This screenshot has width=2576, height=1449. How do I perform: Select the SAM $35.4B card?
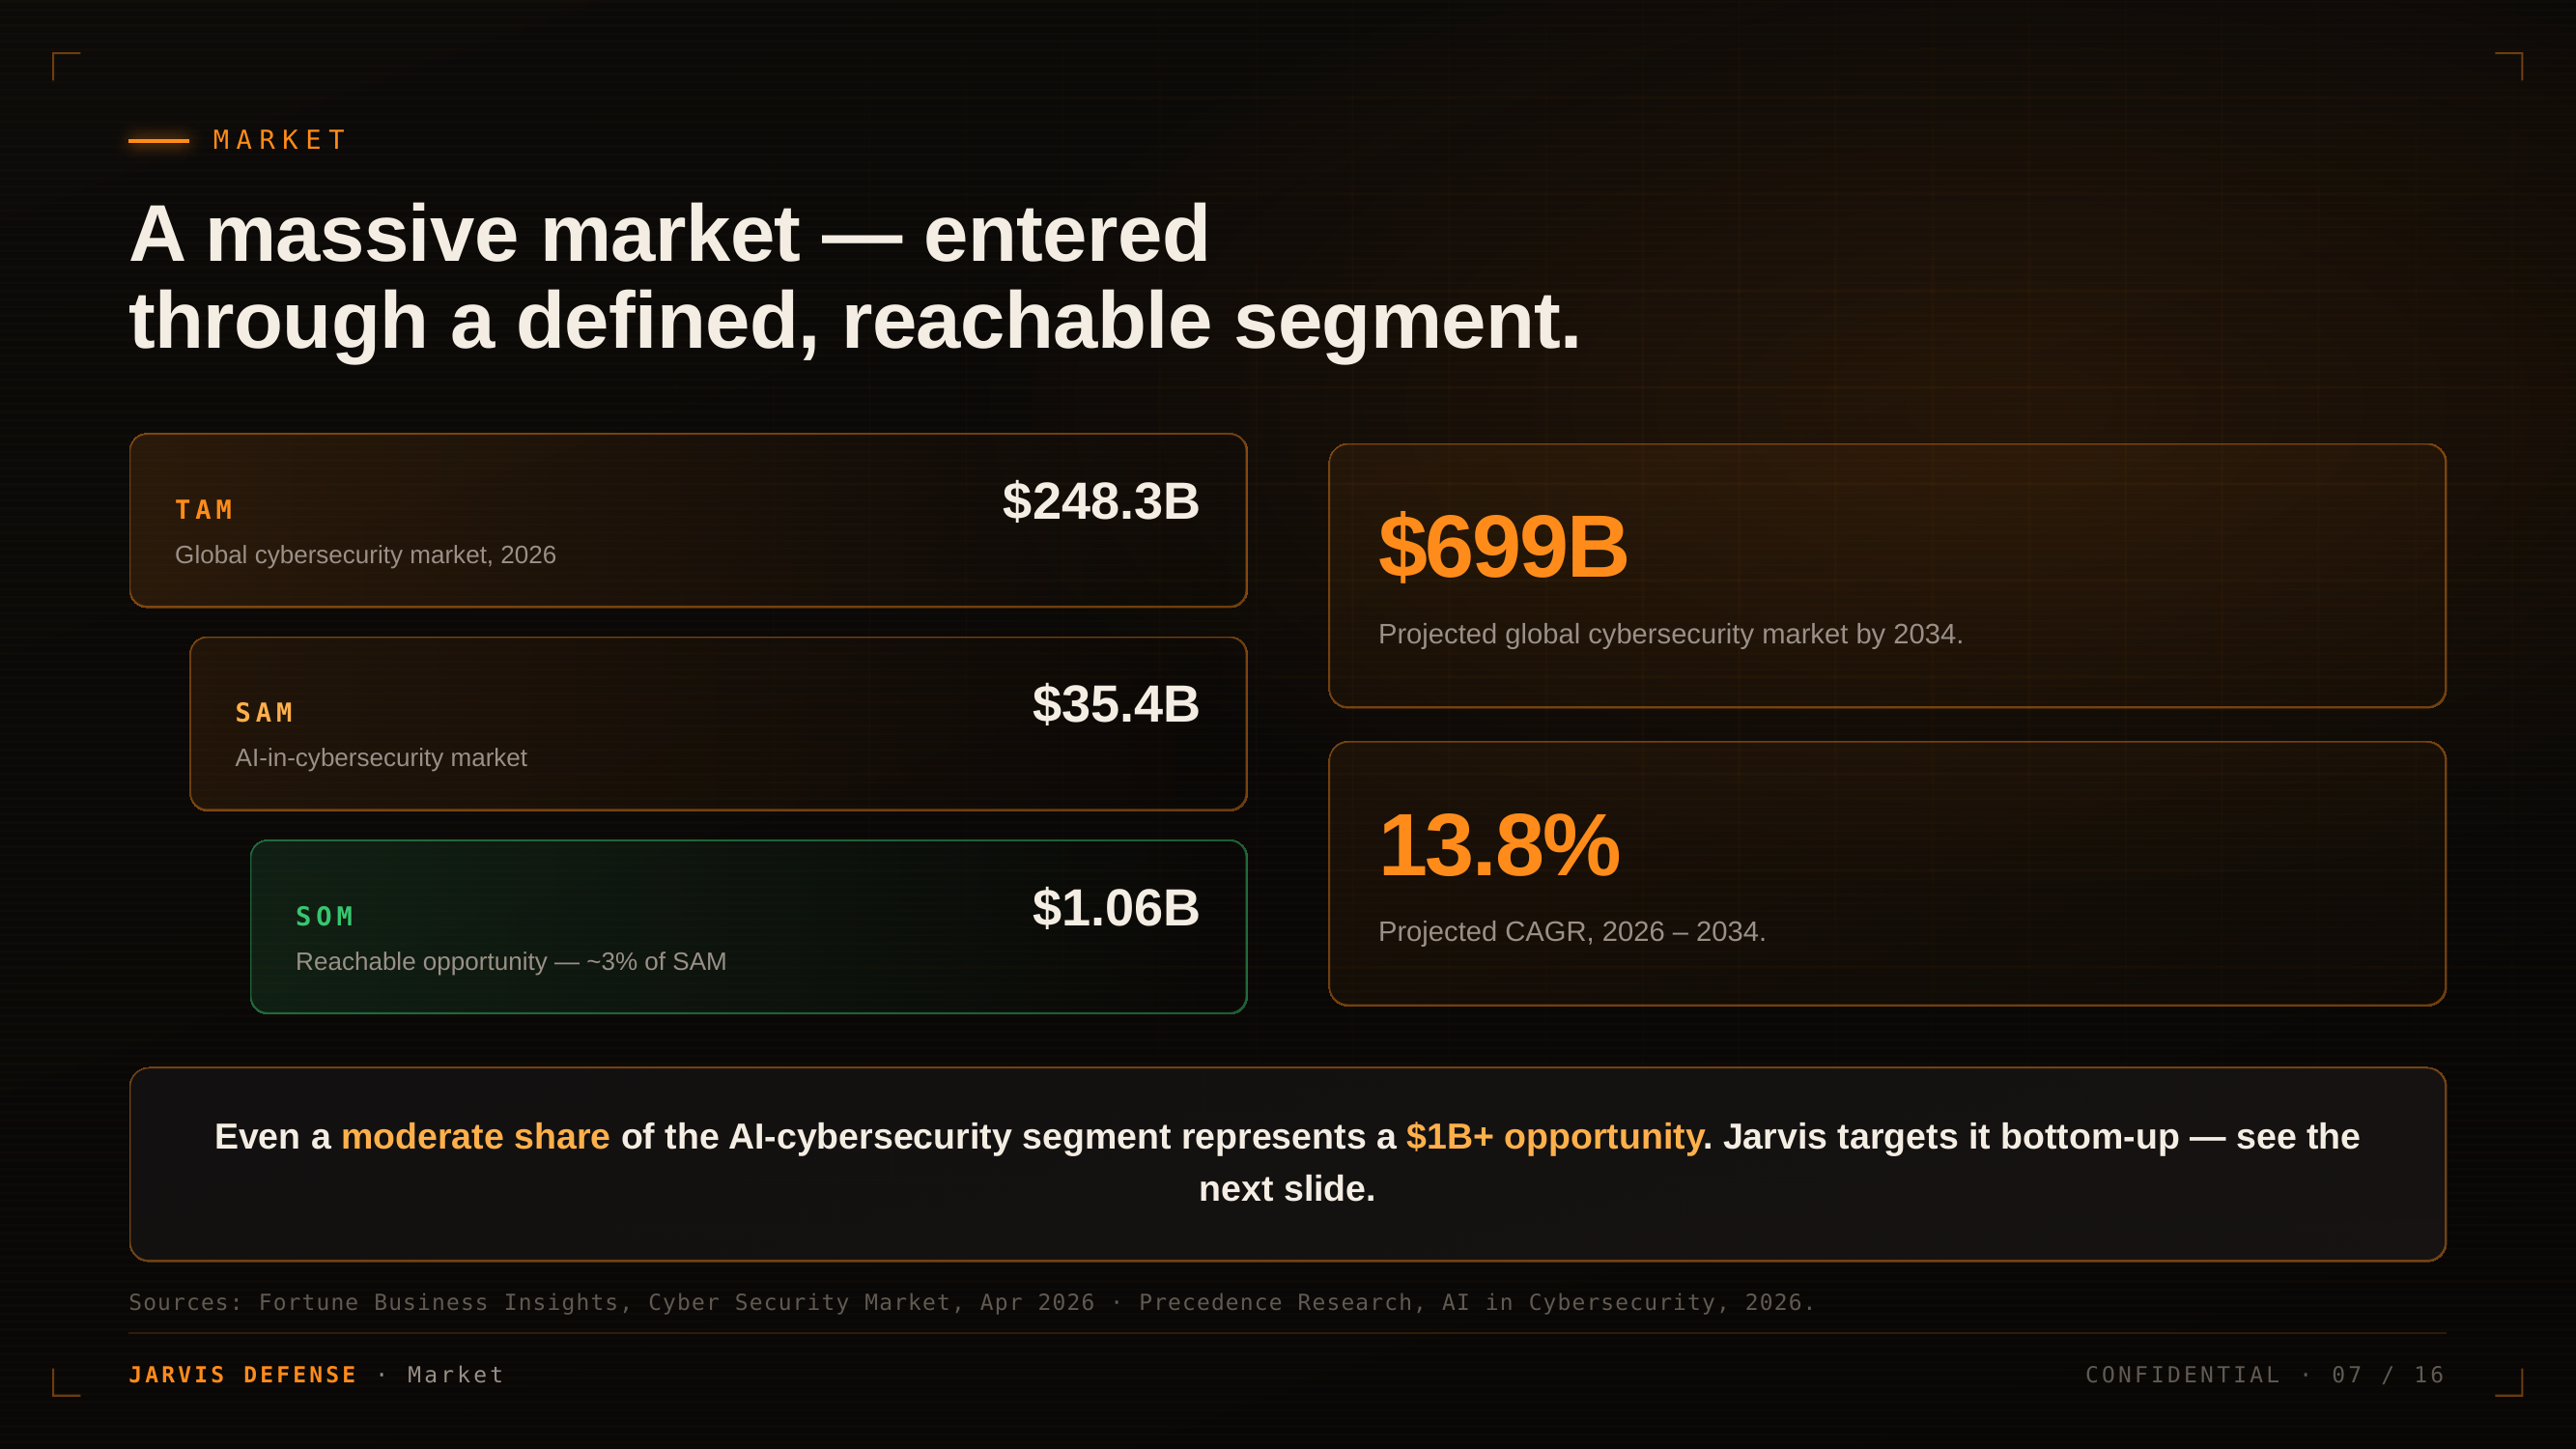point(718,723)
